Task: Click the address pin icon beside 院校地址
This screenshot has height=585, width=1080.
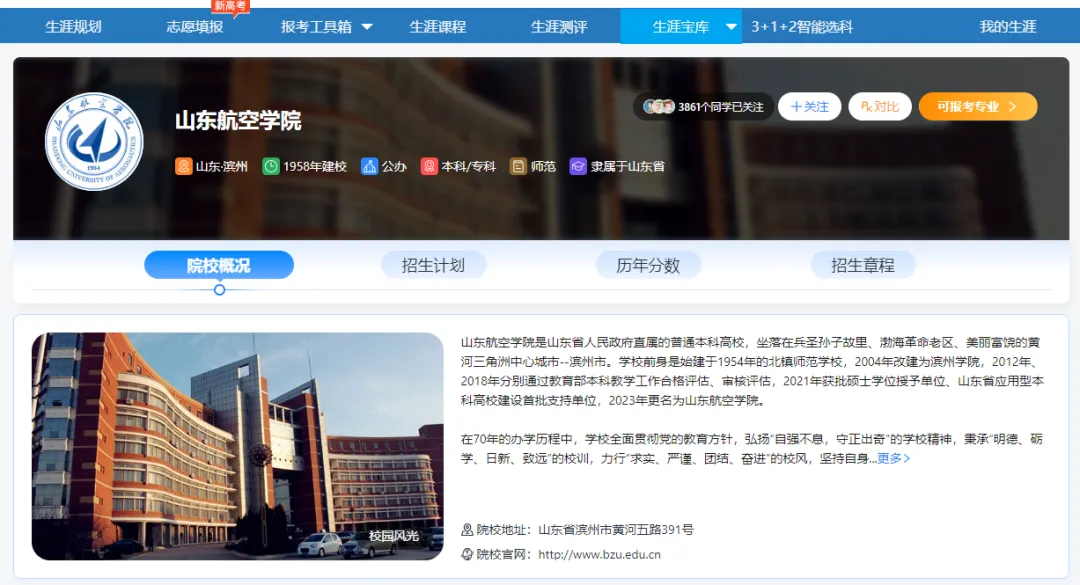Action: (467, 530)
